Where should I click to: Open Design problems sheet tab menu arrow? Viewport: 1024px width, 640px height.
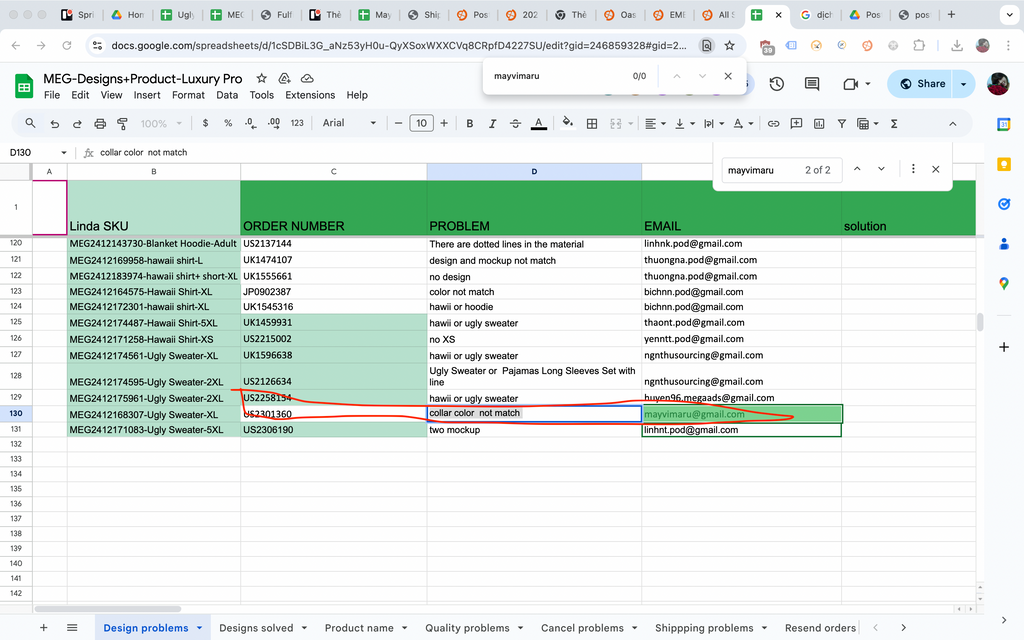199,628
